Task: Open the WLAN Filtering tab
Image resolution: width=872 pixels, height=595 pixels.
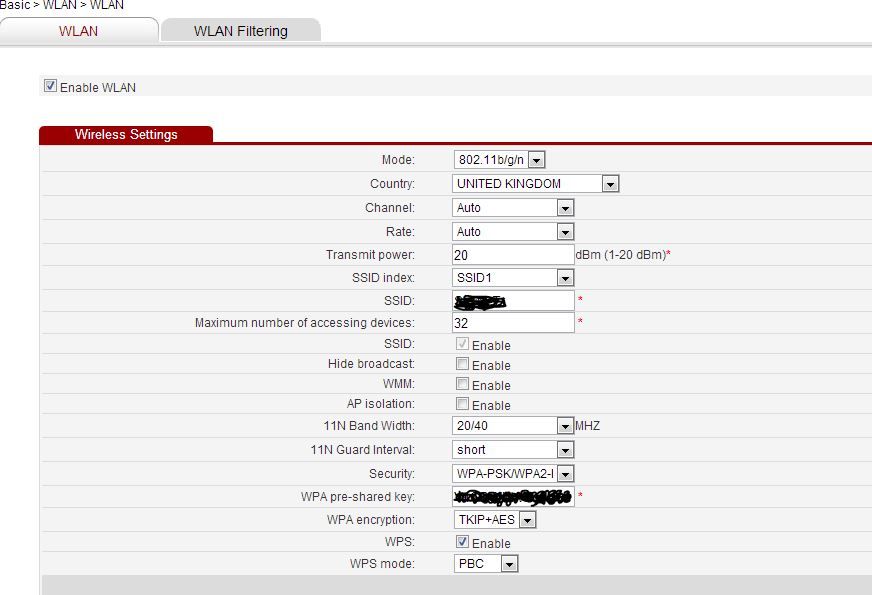Action: [241, 31]
